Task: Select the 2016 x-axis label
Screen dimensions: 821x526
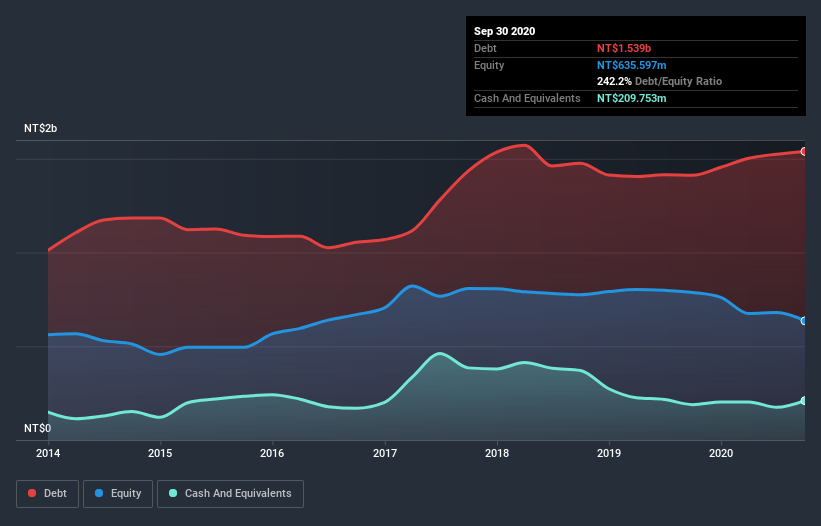Action: (272, 453)
